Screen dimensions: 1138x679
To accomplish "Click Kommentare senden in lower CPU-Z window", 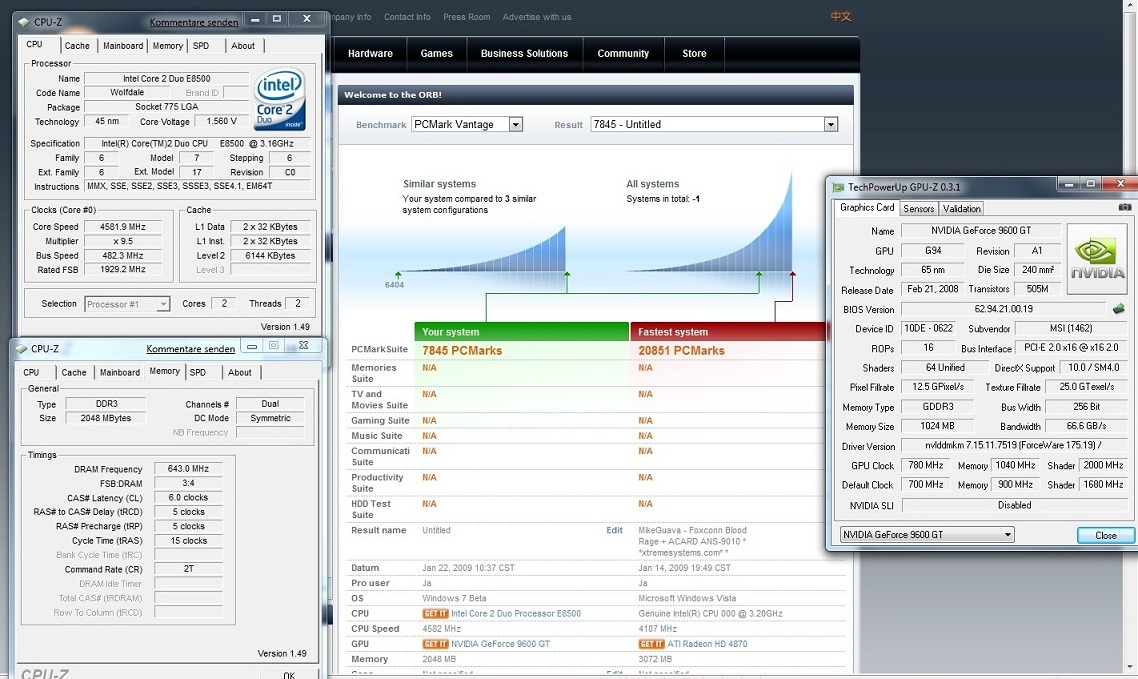I will (x=190, y=349).
